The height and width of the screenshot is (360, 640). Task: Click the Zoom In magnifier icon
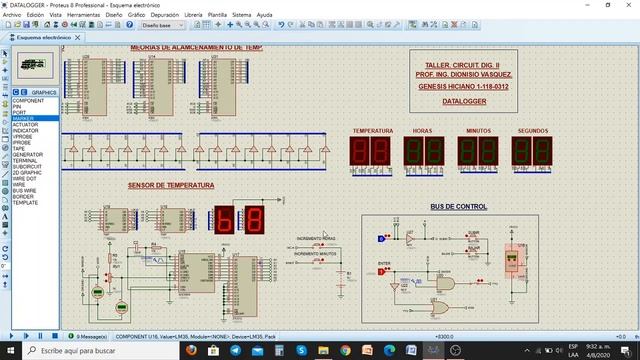[239, 25]
